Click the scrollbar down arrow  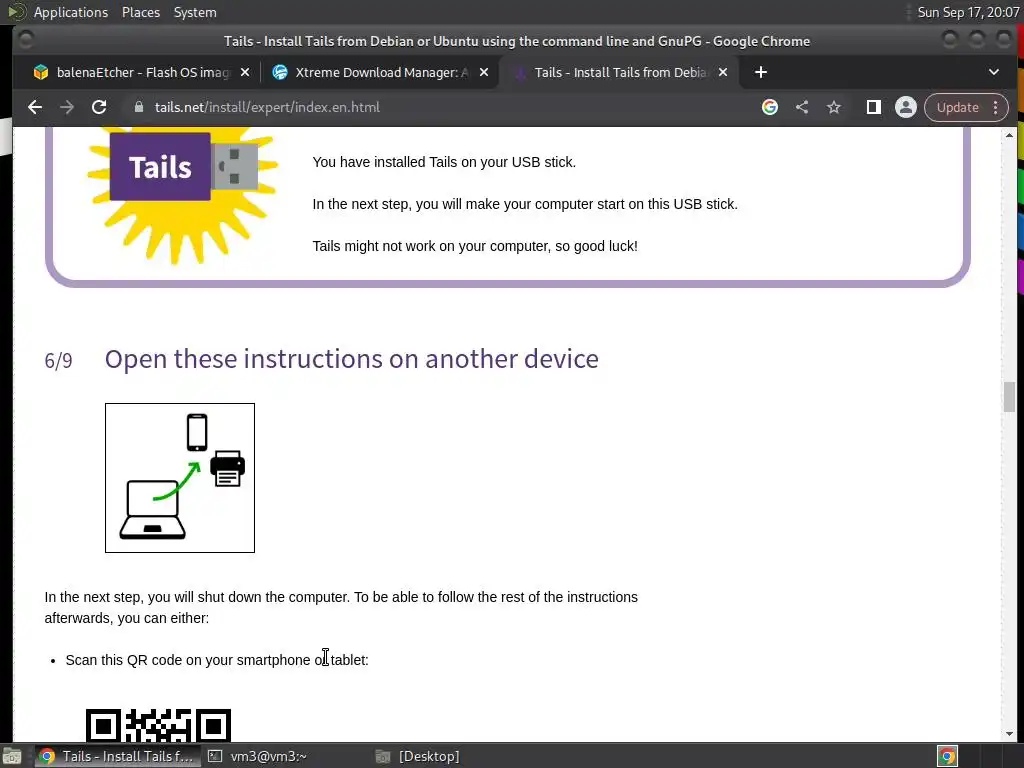tap(1010, 734)
